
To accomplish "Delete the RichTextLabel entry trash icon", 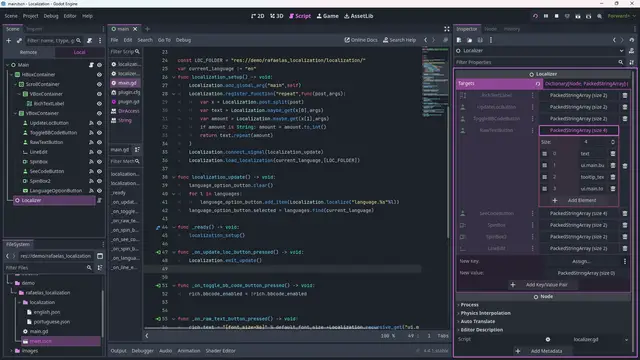I will [624, 96].
